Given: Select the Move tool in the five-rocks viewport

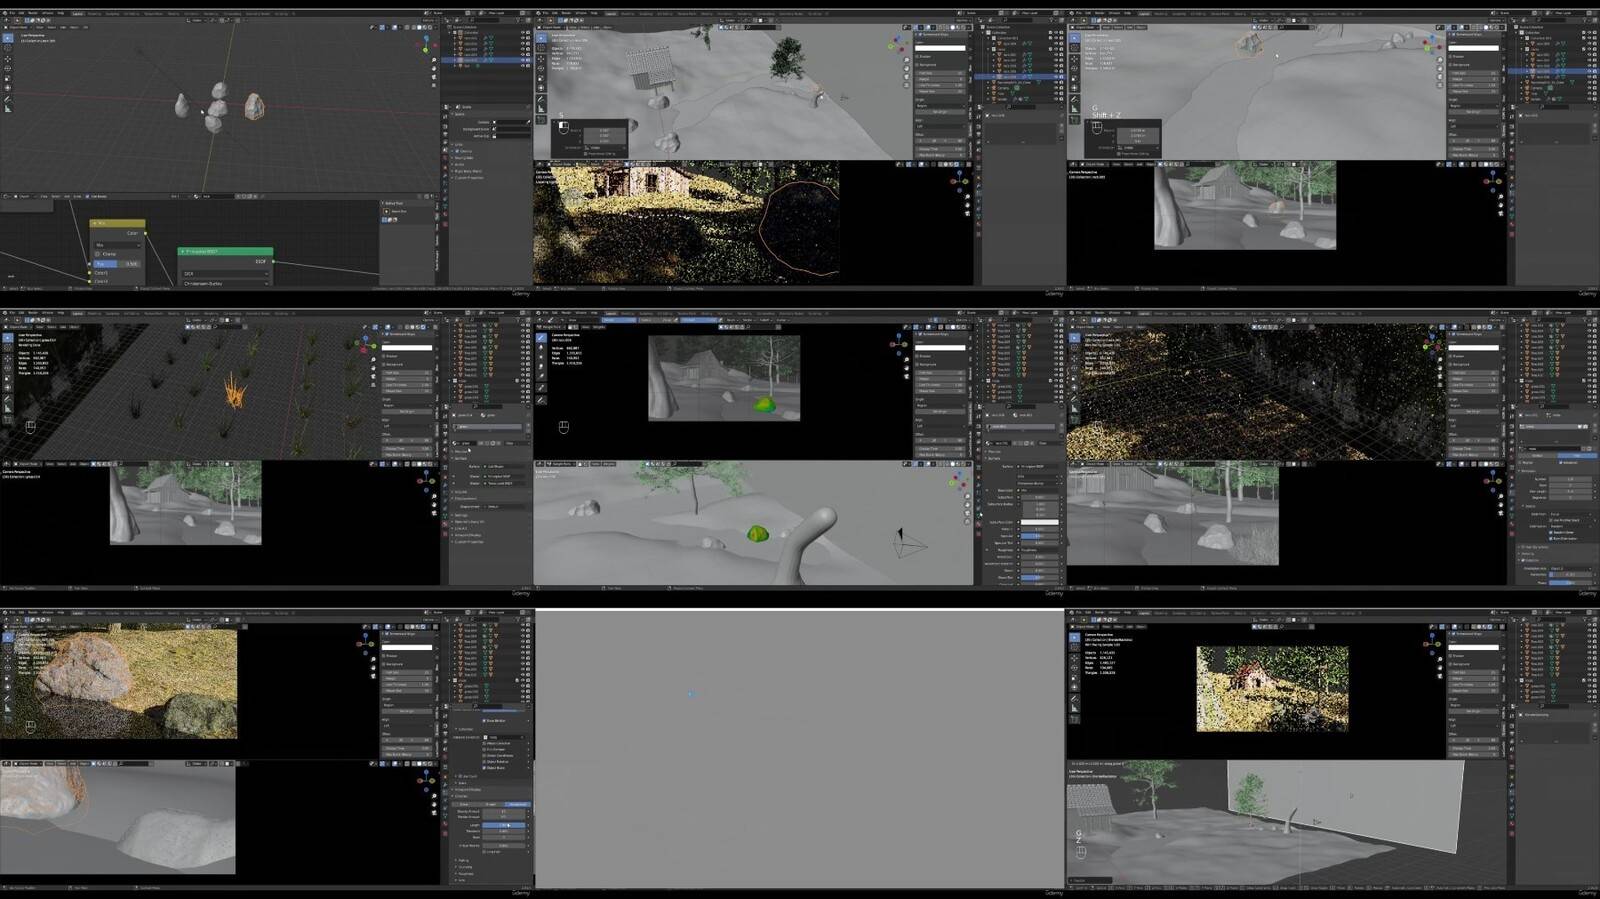Looking at the screenshot, I should tap(8, 59).
